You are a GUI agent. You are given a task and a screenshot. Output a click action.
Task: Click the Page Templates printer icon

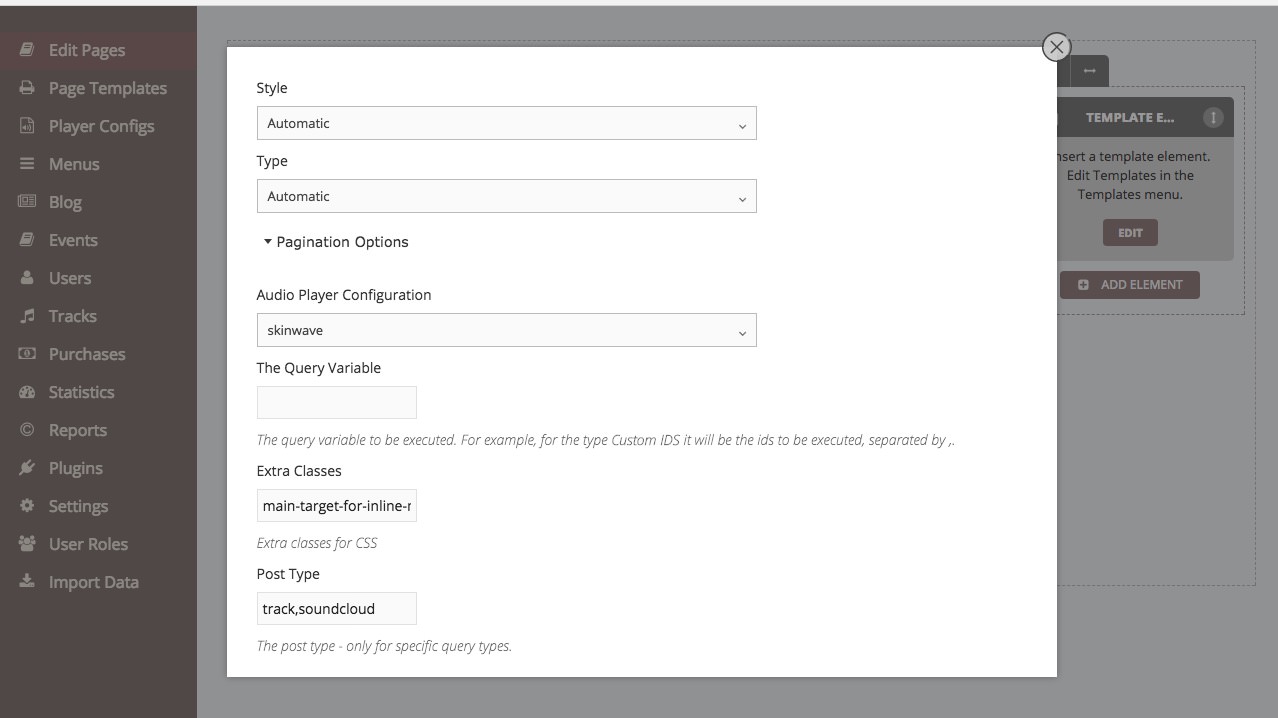27,88
